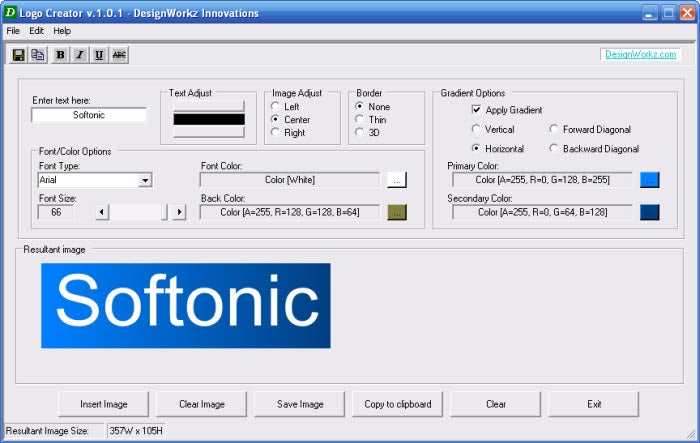Open Font Color picker button
The height and width of the screenshot is (443, 700).
point(397,180)
